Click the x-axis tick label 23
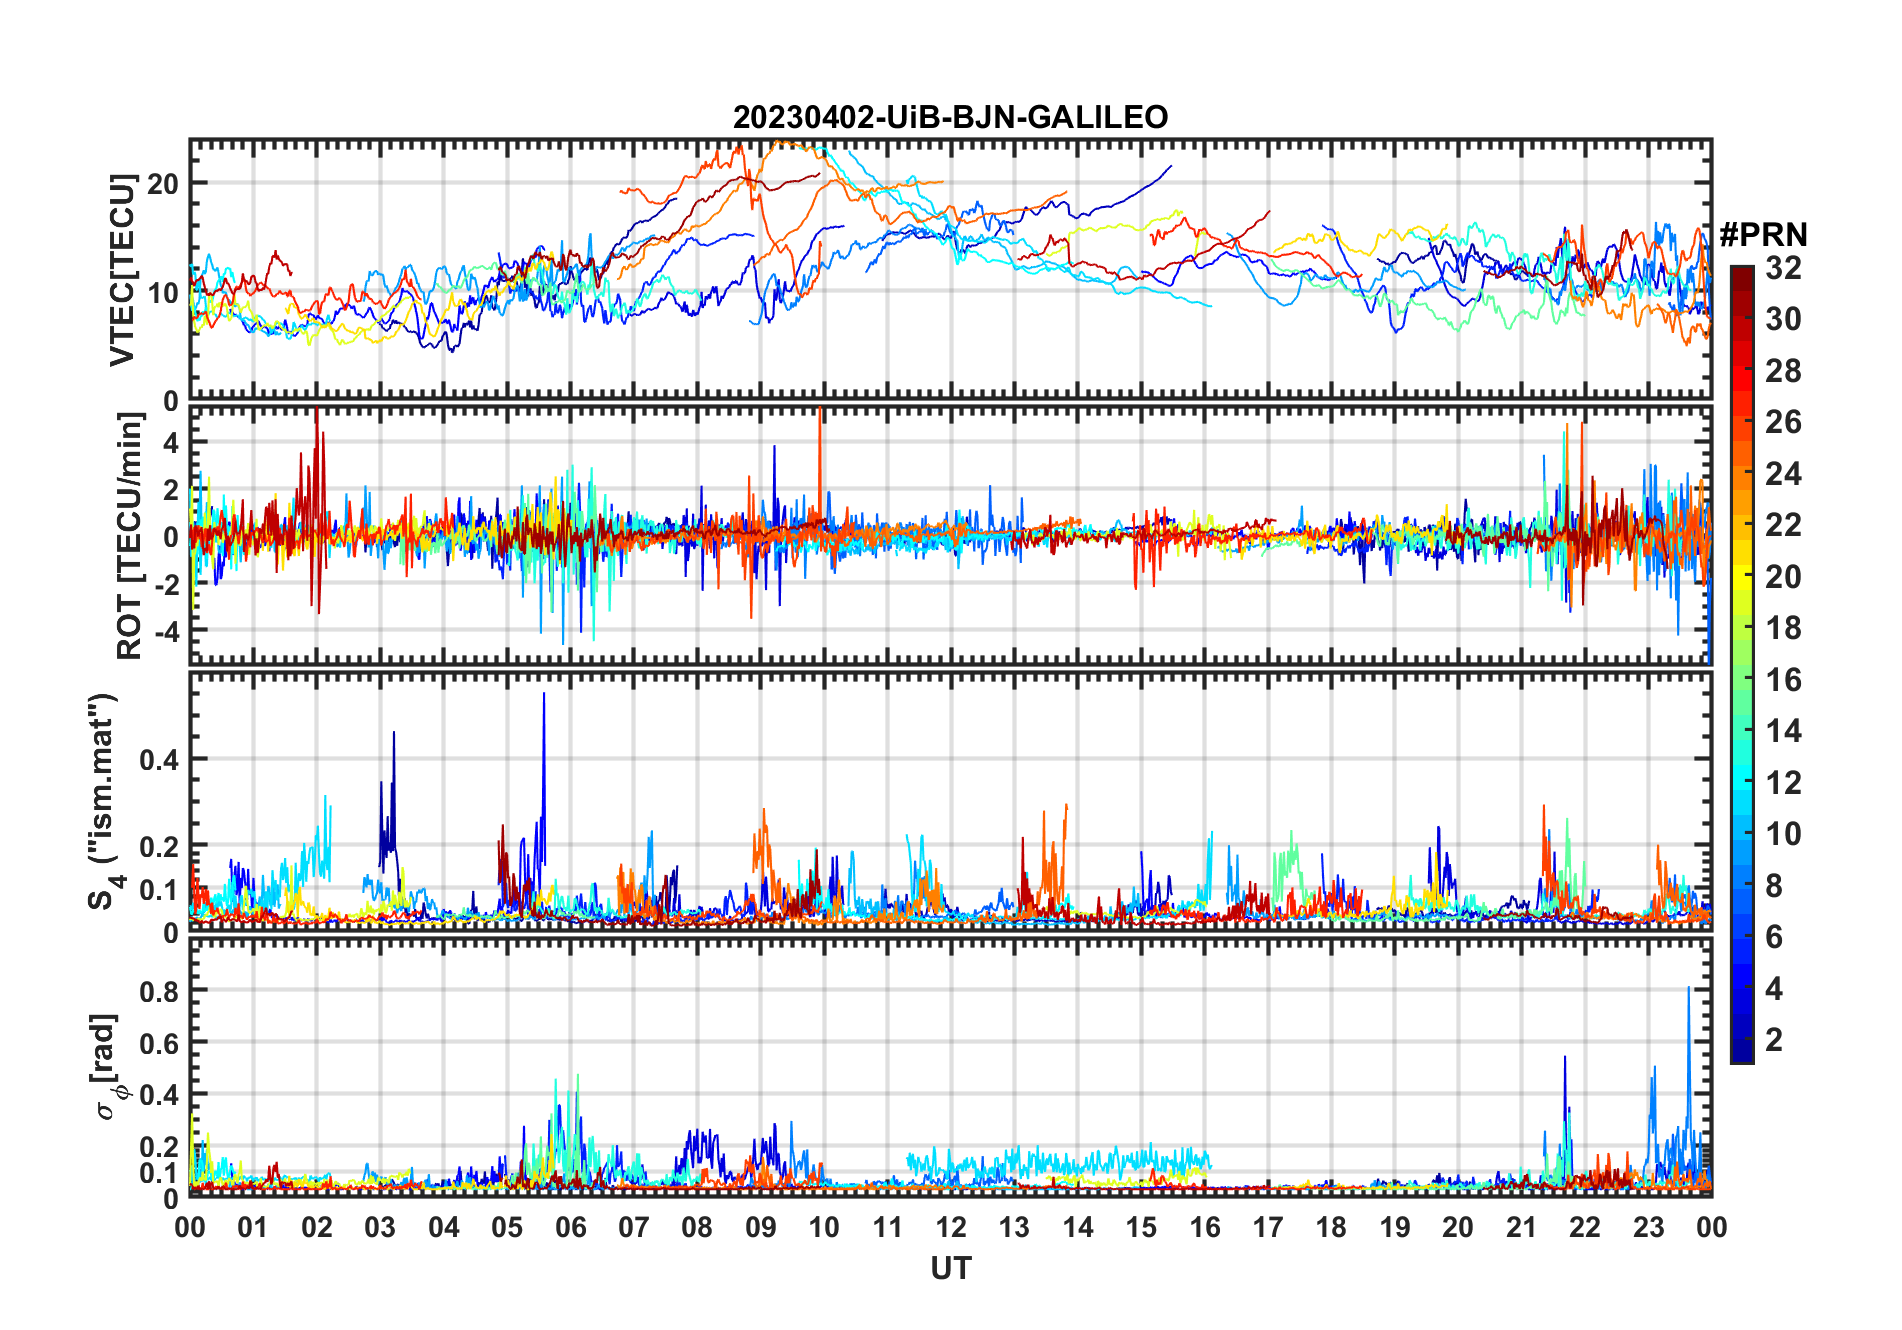This screenshot has width=1902, height=1330. click(x=1648, y=1227)
